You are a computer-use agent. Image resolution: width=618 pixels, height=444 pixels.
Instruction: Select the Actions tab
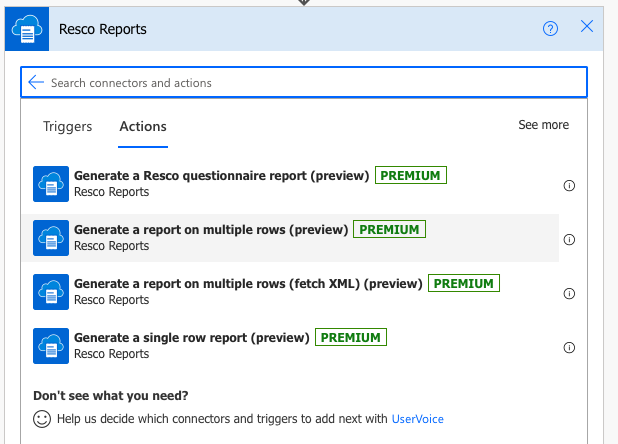tap(143, 126)
